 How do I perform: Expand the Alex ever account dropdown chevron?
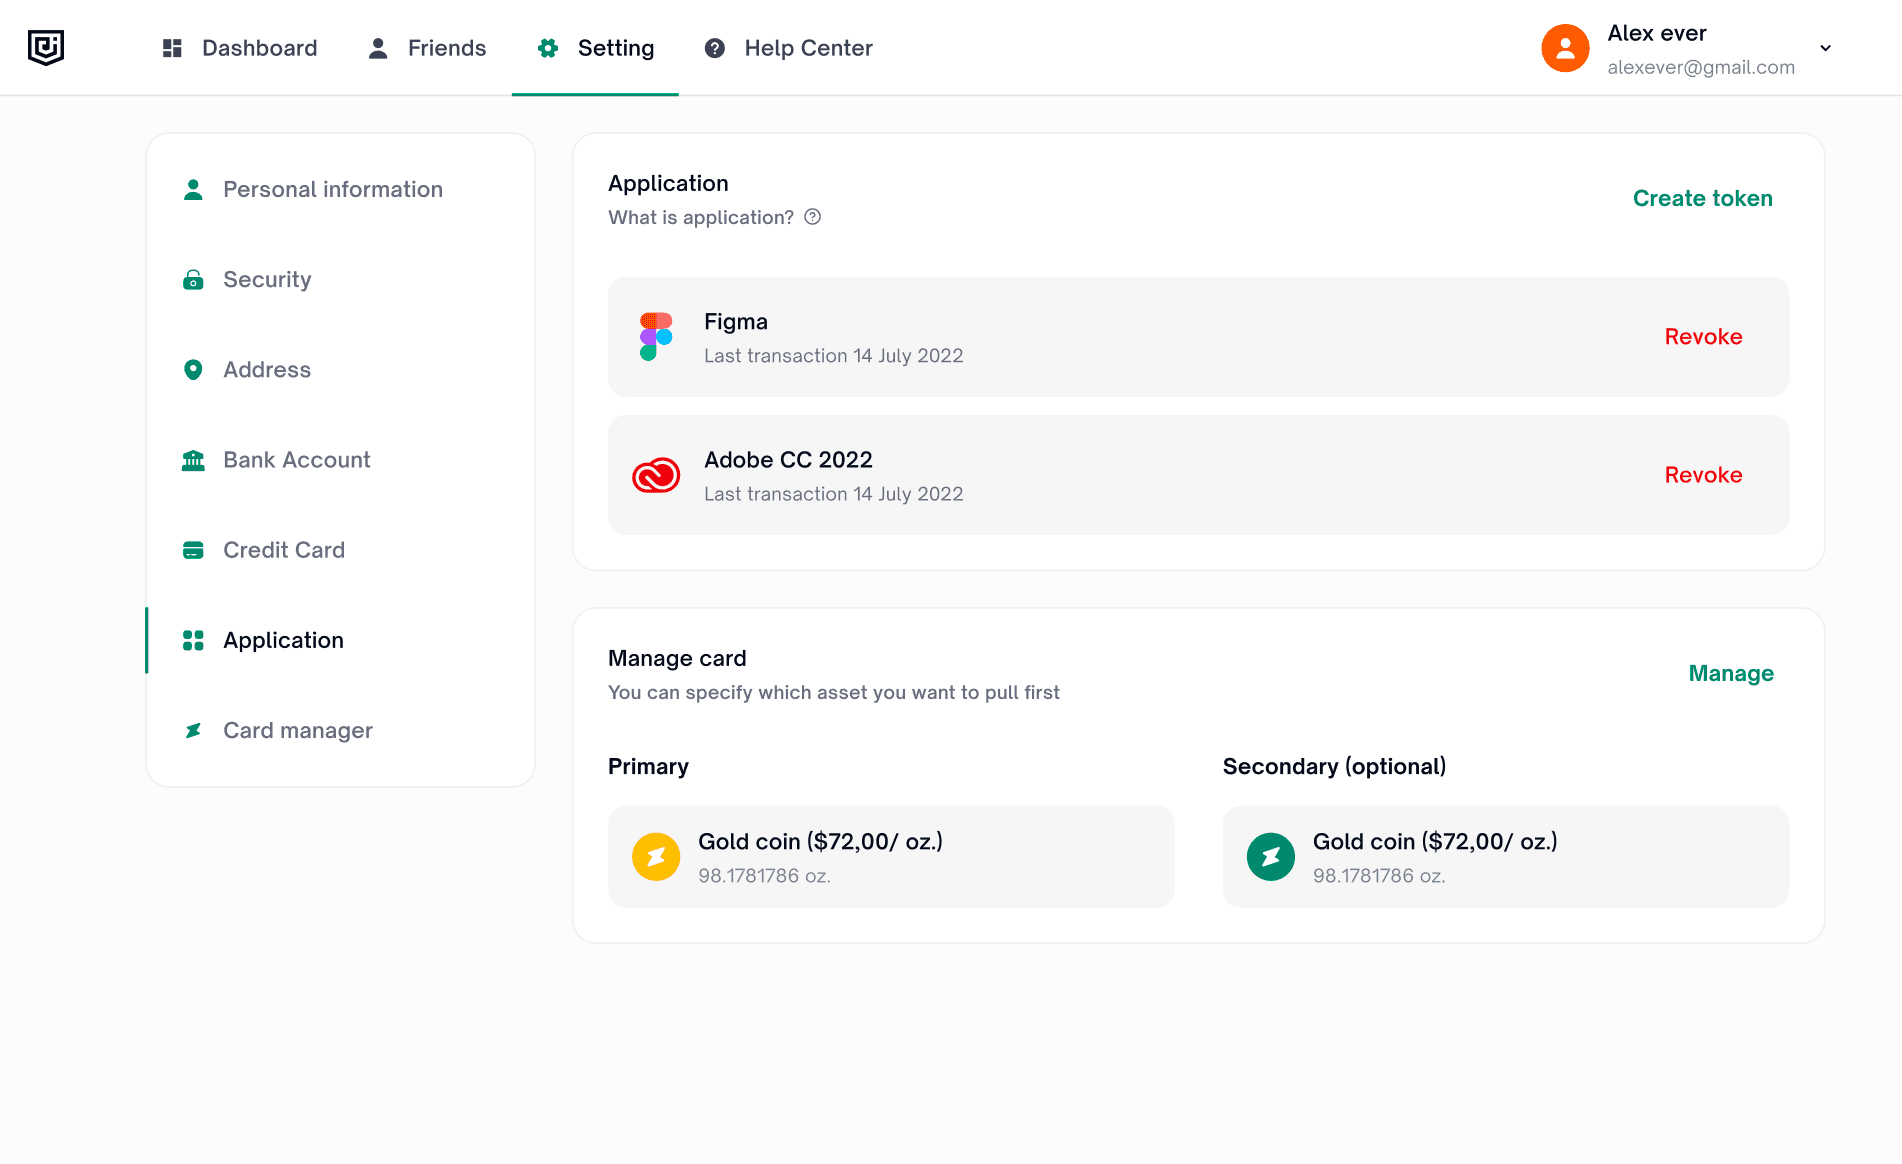1825,48
